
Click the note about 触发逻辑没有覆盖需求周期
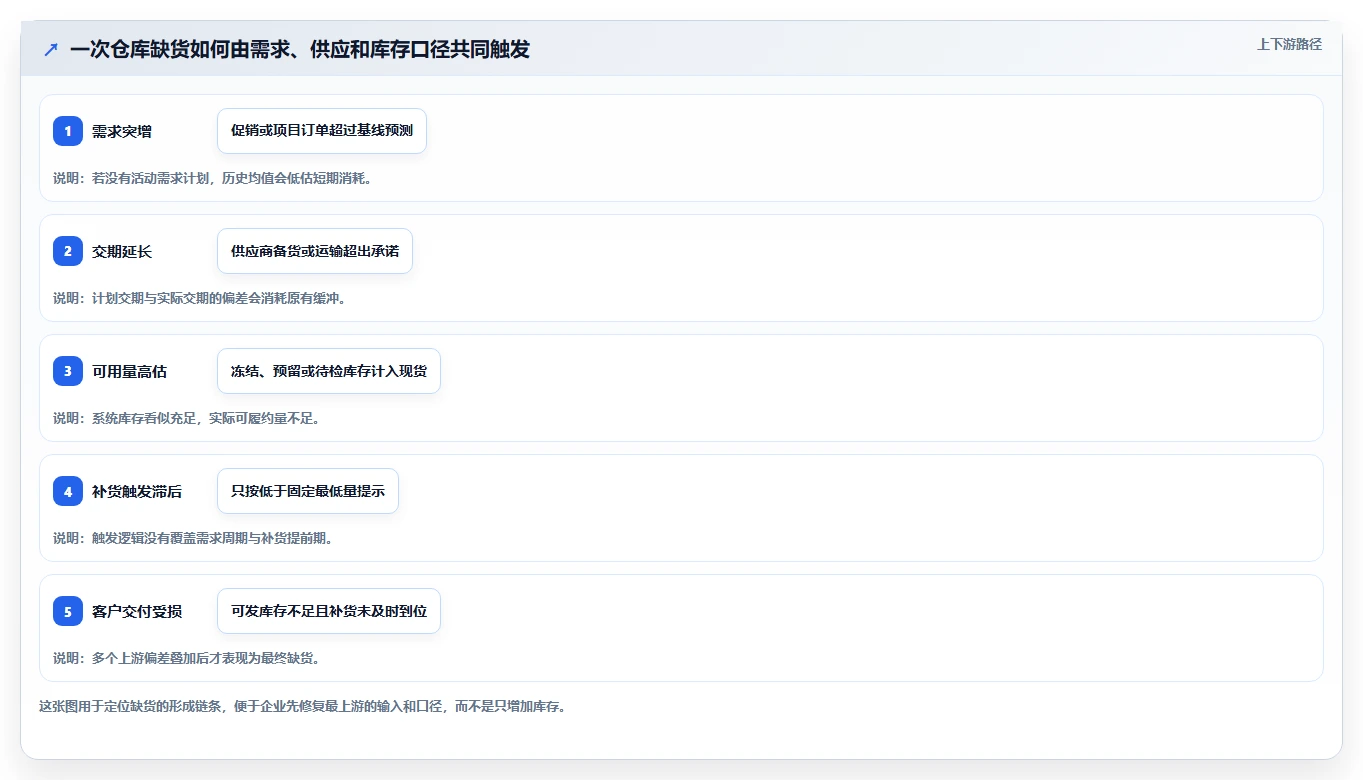coord(192,538)
